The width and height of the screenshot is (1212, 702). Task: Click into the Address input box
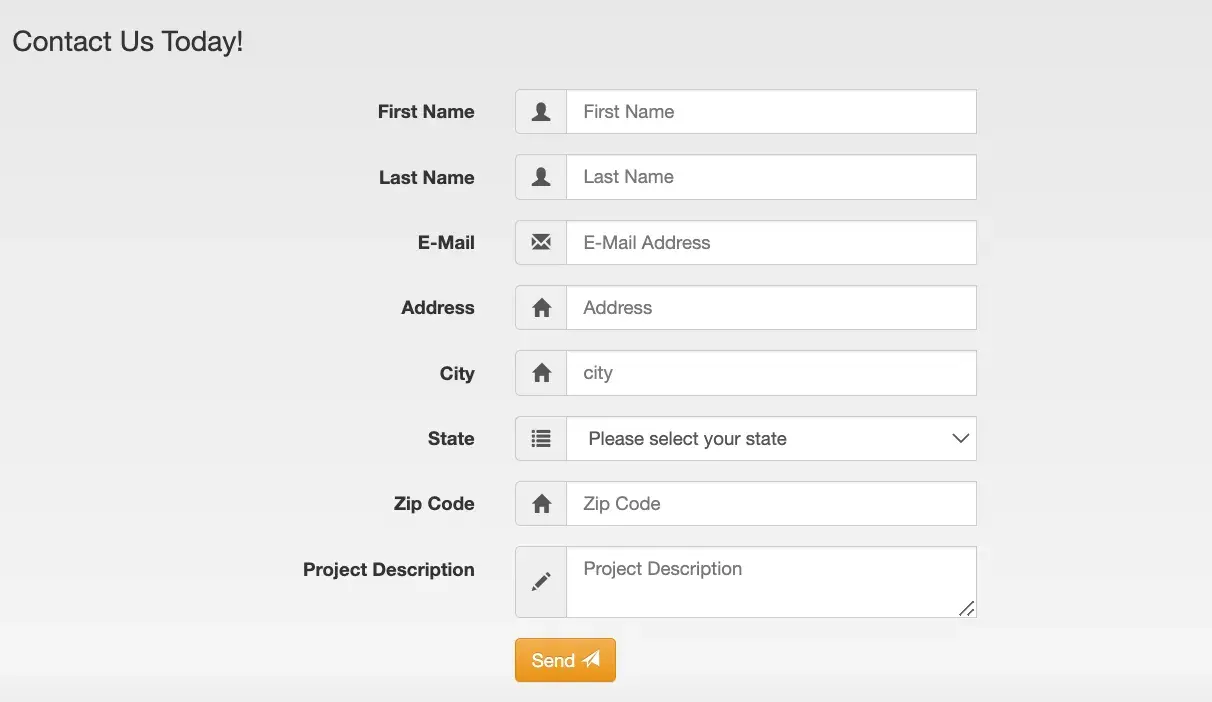(770, 308)
